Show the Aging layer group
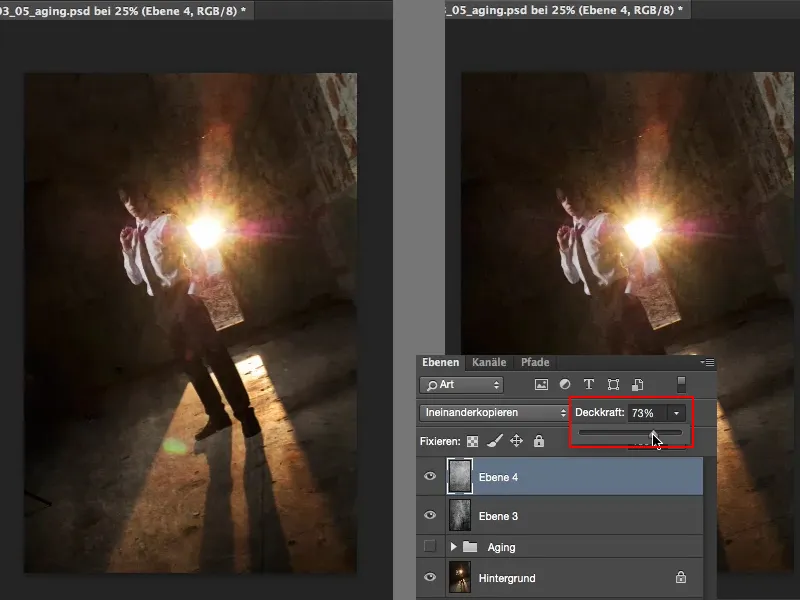 [430, 547]
